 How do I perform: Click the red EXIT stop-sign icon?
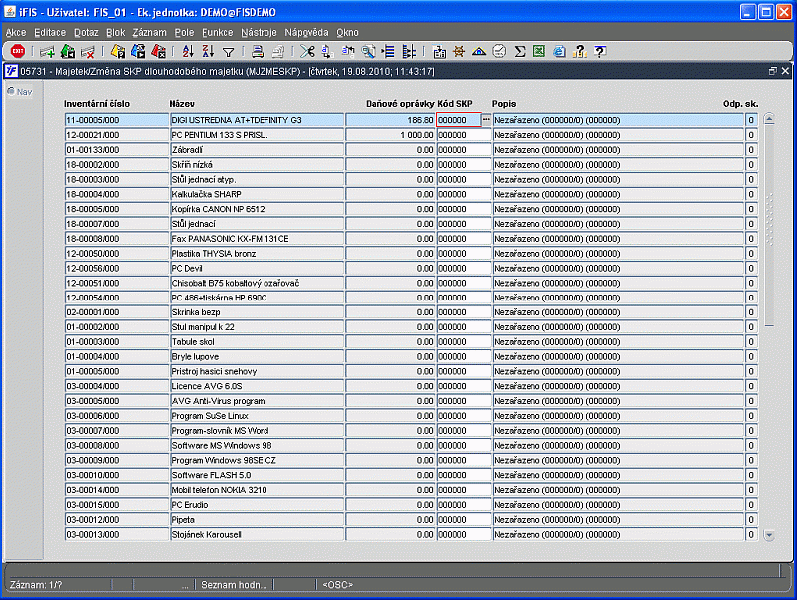(18, 51)
